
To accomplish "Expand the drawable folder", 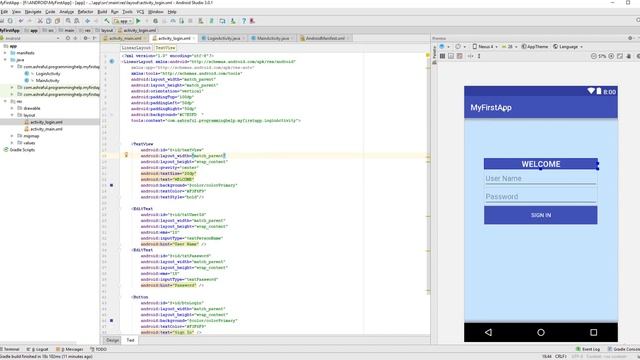I will click(x=12, y=108).
